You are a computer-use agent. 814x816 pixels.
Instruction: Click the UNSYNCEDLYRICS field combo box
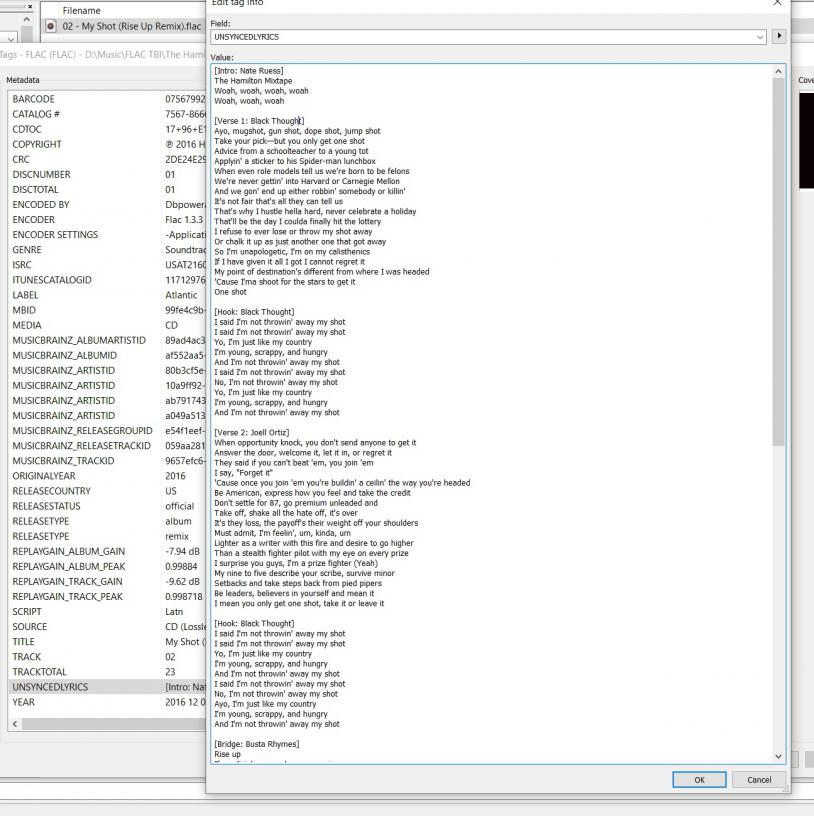click(x=482, y=37)
